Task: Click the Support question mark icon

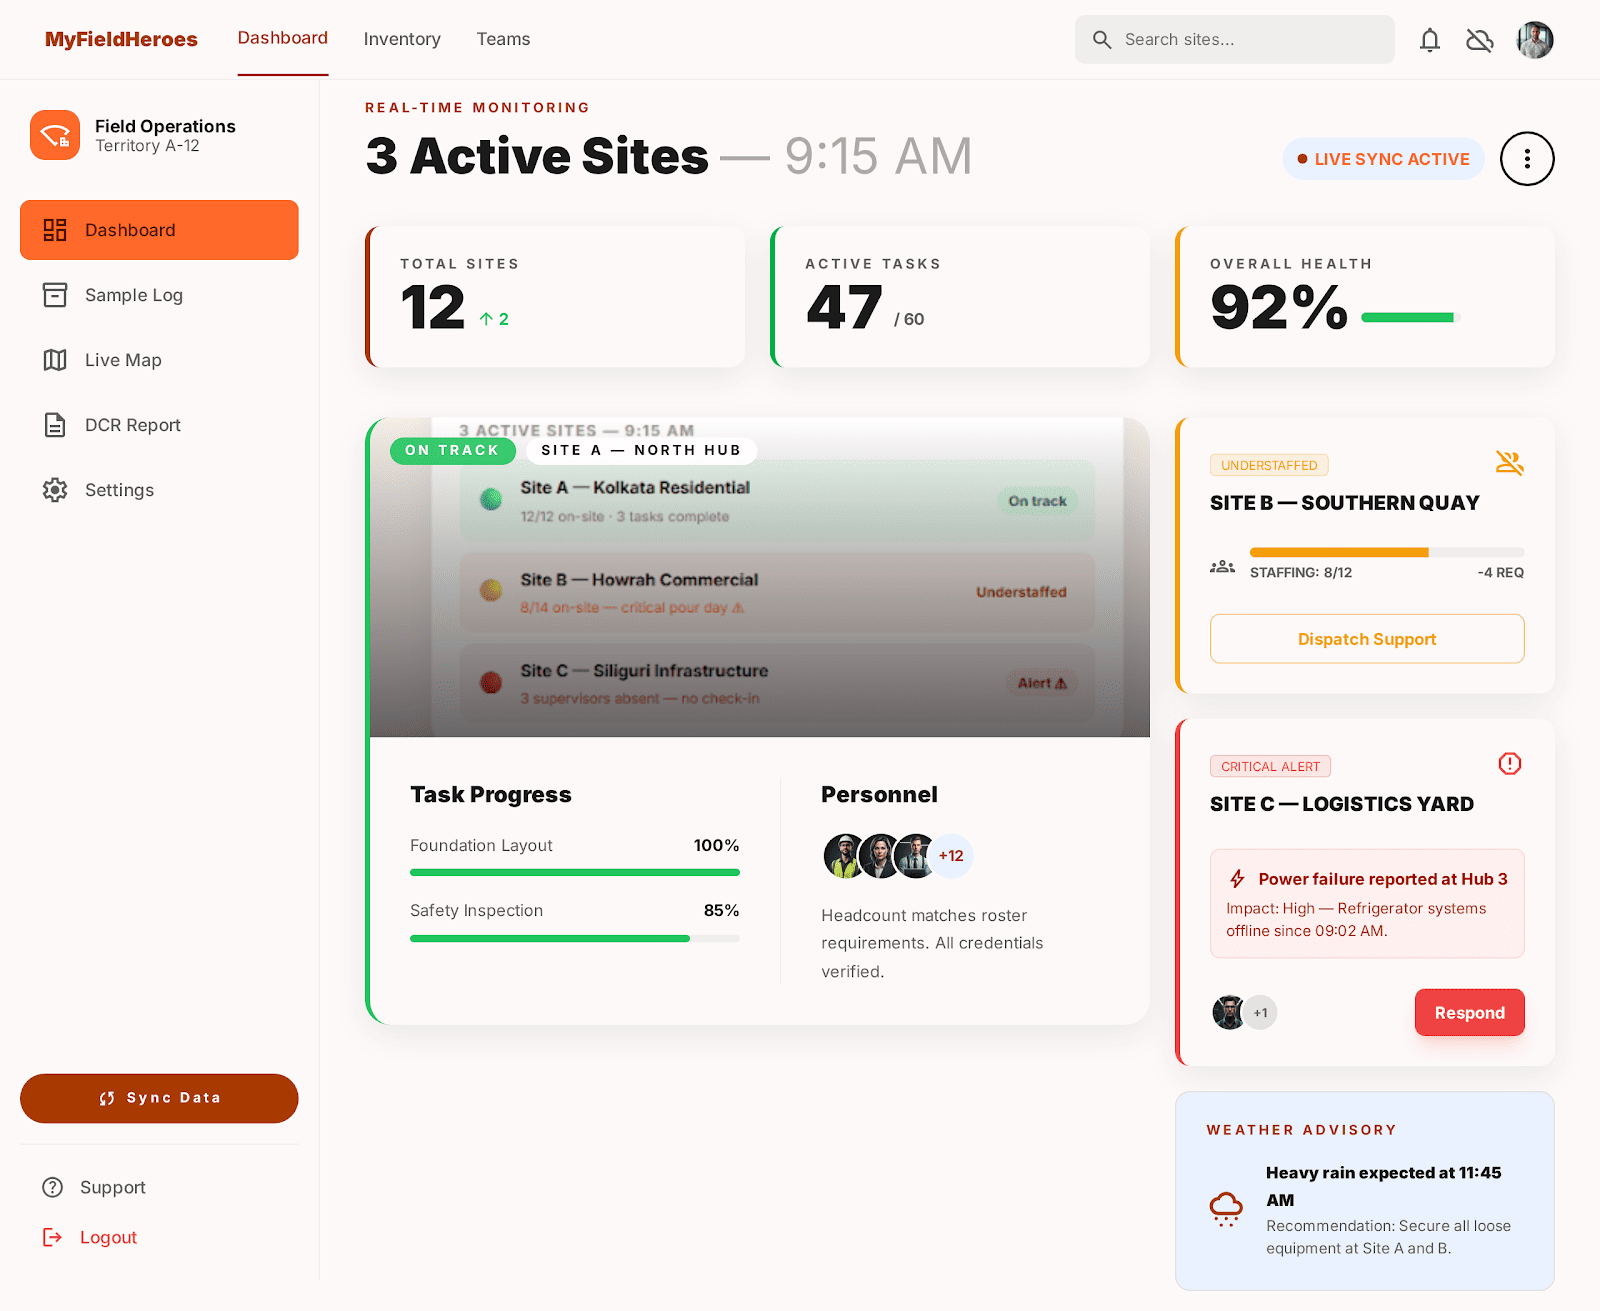Action: [x=52, y=1187]
